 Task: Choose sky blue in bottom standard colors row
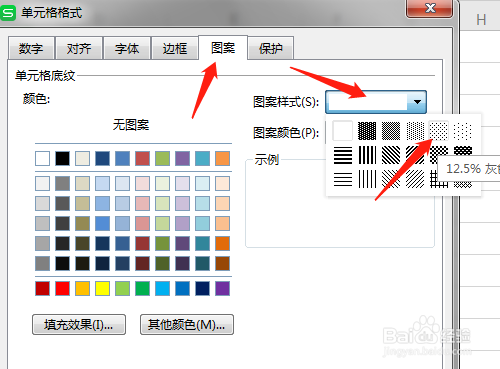[162, 288]
